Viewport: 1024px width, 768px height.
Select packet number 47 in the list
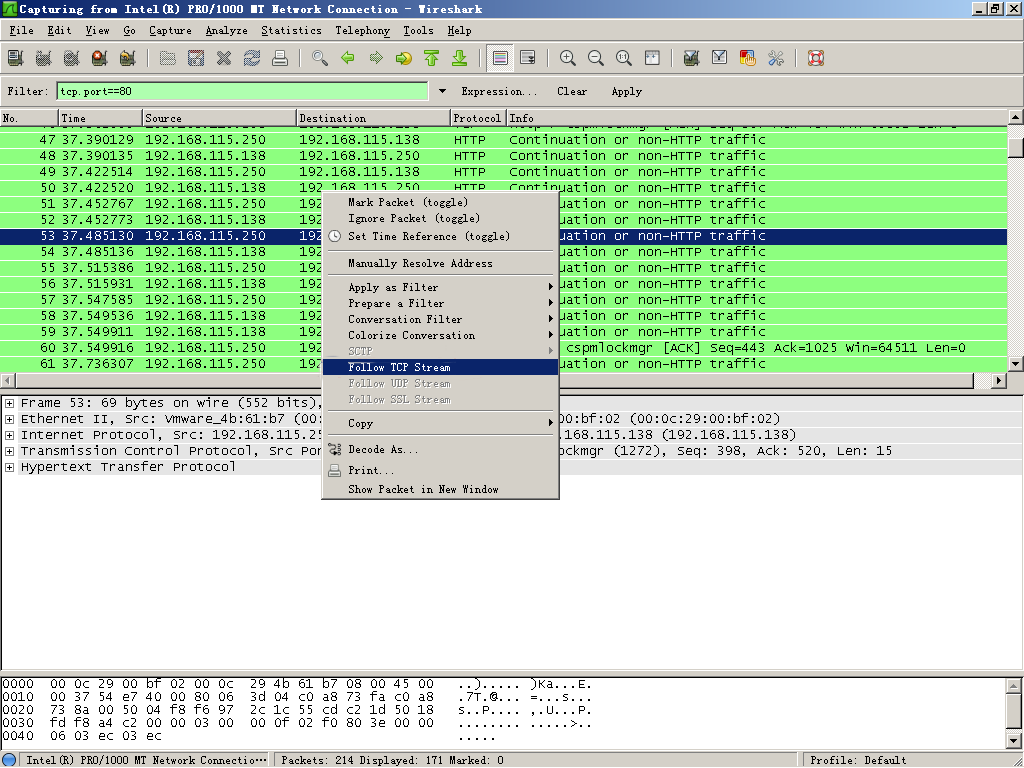click(504, 140)
